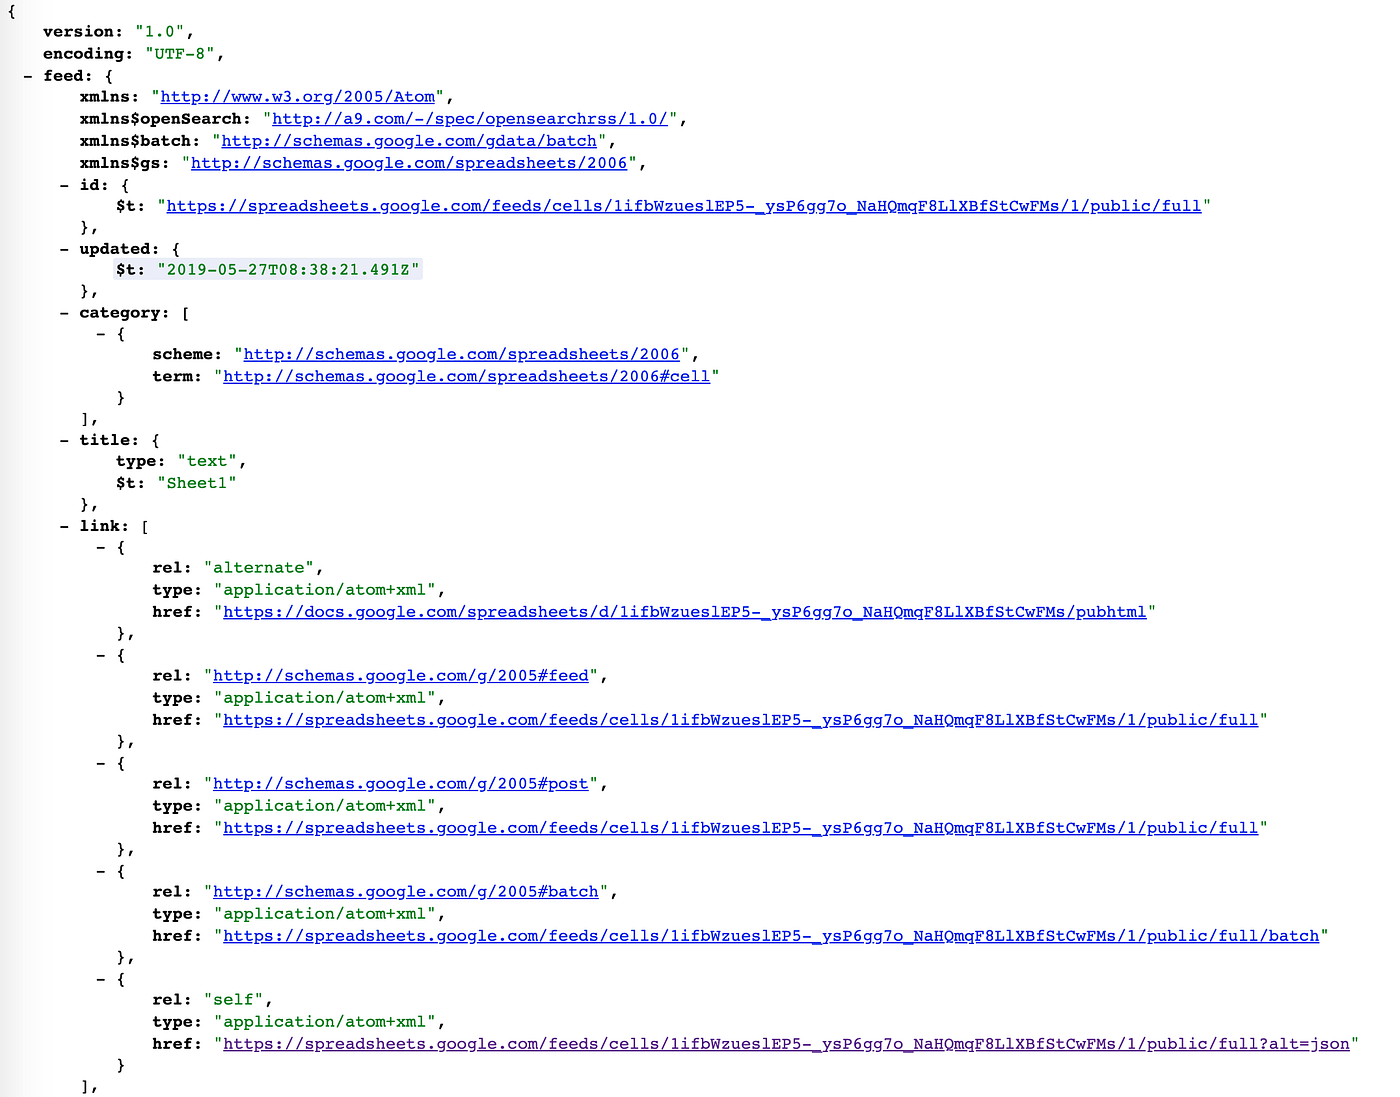The height and width of the screenshot is (1097, 1400).
Task: Open the href under rel 2005#post
Action: click(741, 828)
